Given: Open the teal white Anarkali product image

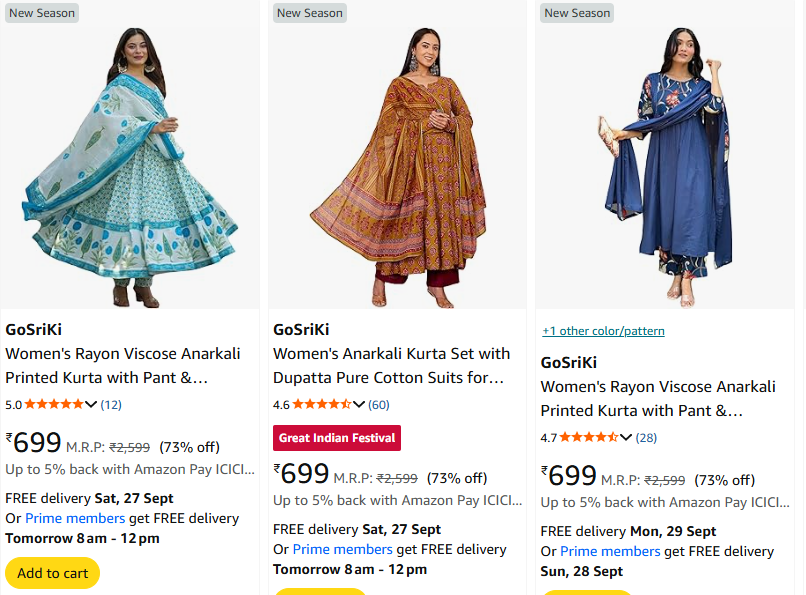Looking at the screenshot, I should tap(131, 165).
